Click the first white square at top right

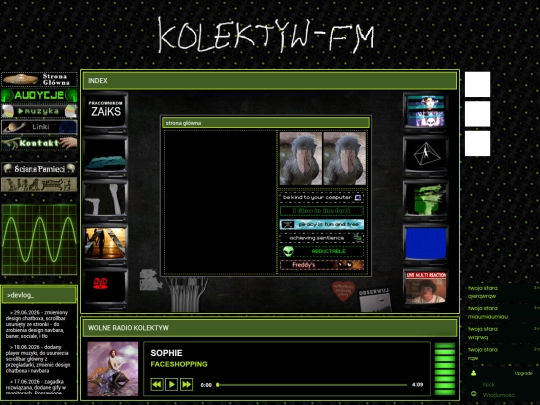click(477, 84)
